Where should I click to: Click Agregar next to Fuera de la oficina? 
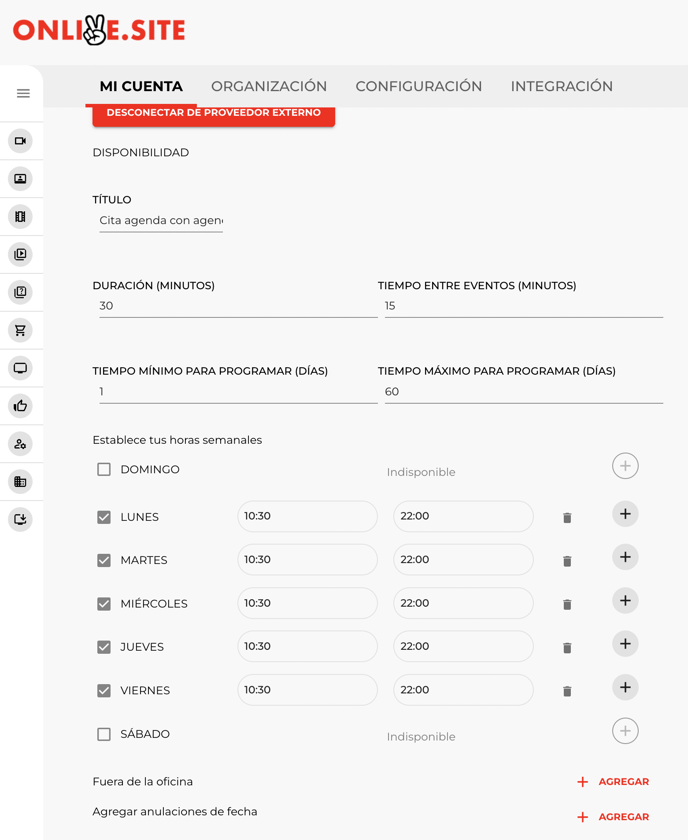(x=613, y=782)
